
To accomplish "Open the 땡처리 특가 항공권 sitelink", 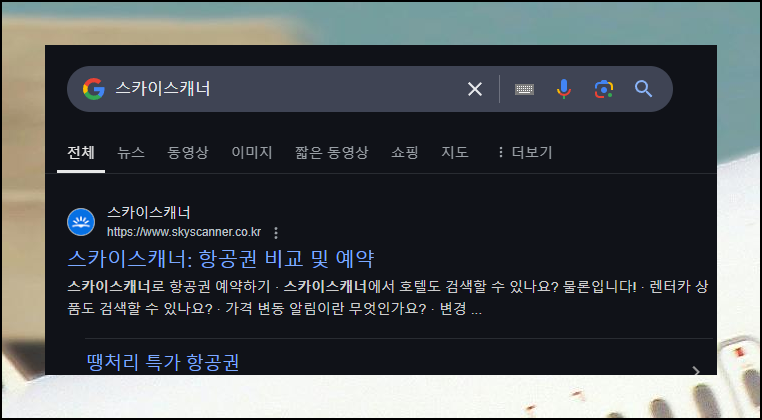I will click(163, 363).
